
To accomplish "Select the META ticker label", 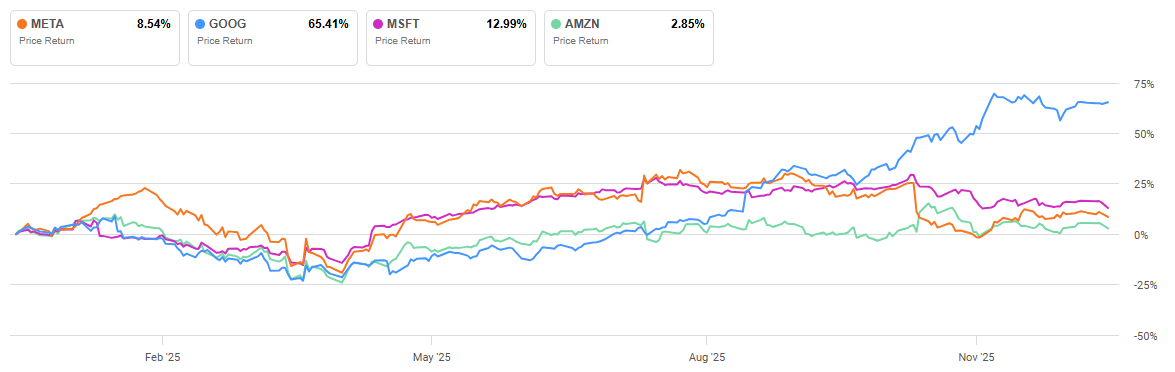I will click(46, 24).
